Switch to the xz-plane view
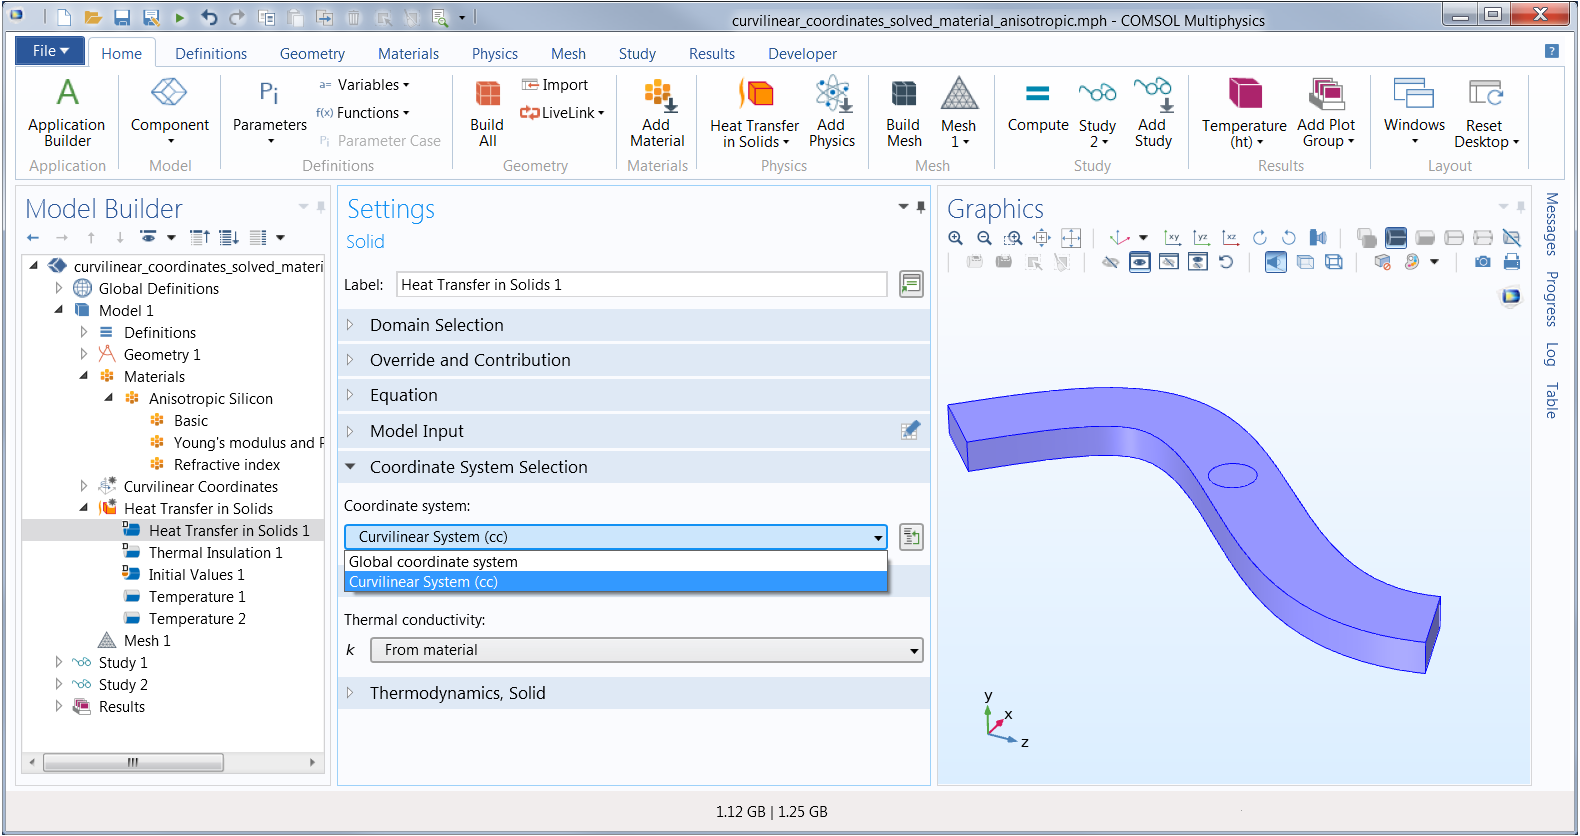The height and width of the screenshot is (836, 1580). (x=1231, y=238)
